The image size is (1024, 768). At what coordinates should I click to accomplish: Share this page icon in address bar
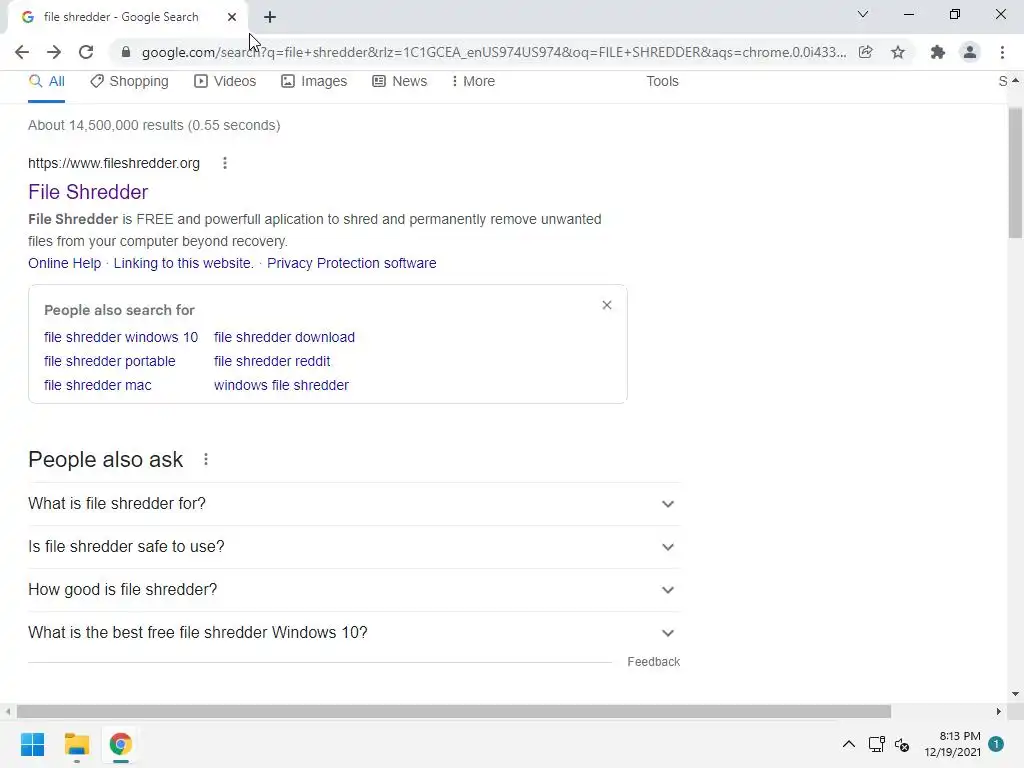click(866, 52)
